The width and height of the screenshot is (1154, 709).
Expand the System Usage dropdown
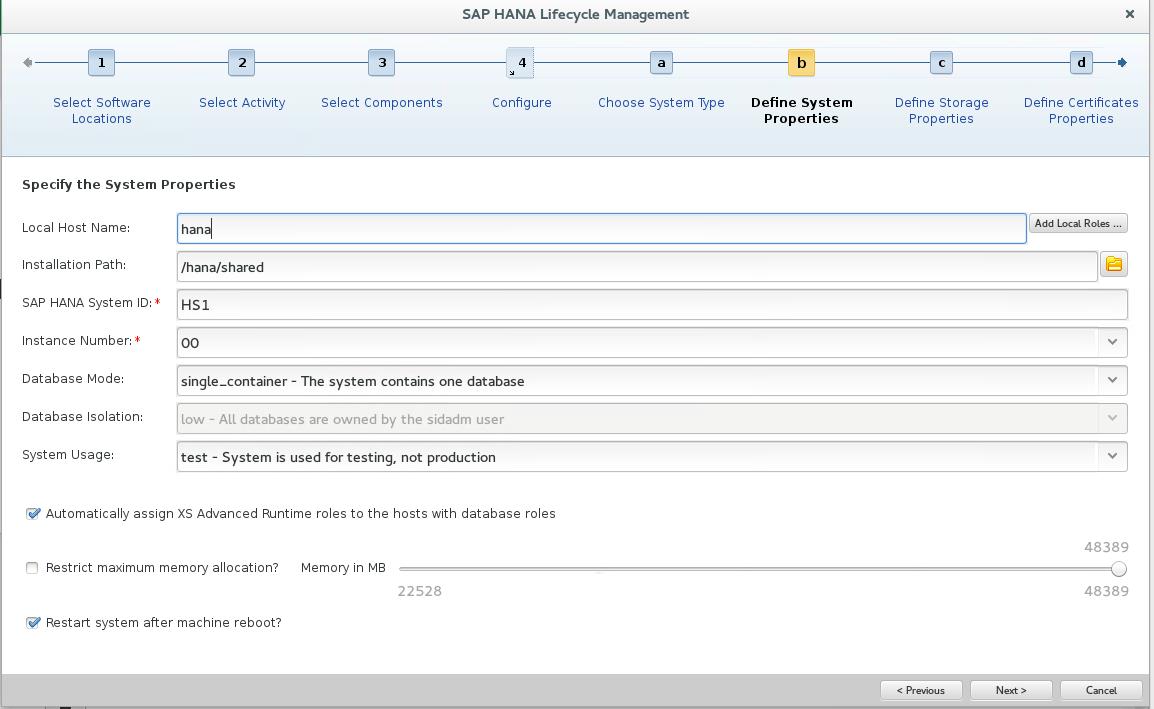1111,456
